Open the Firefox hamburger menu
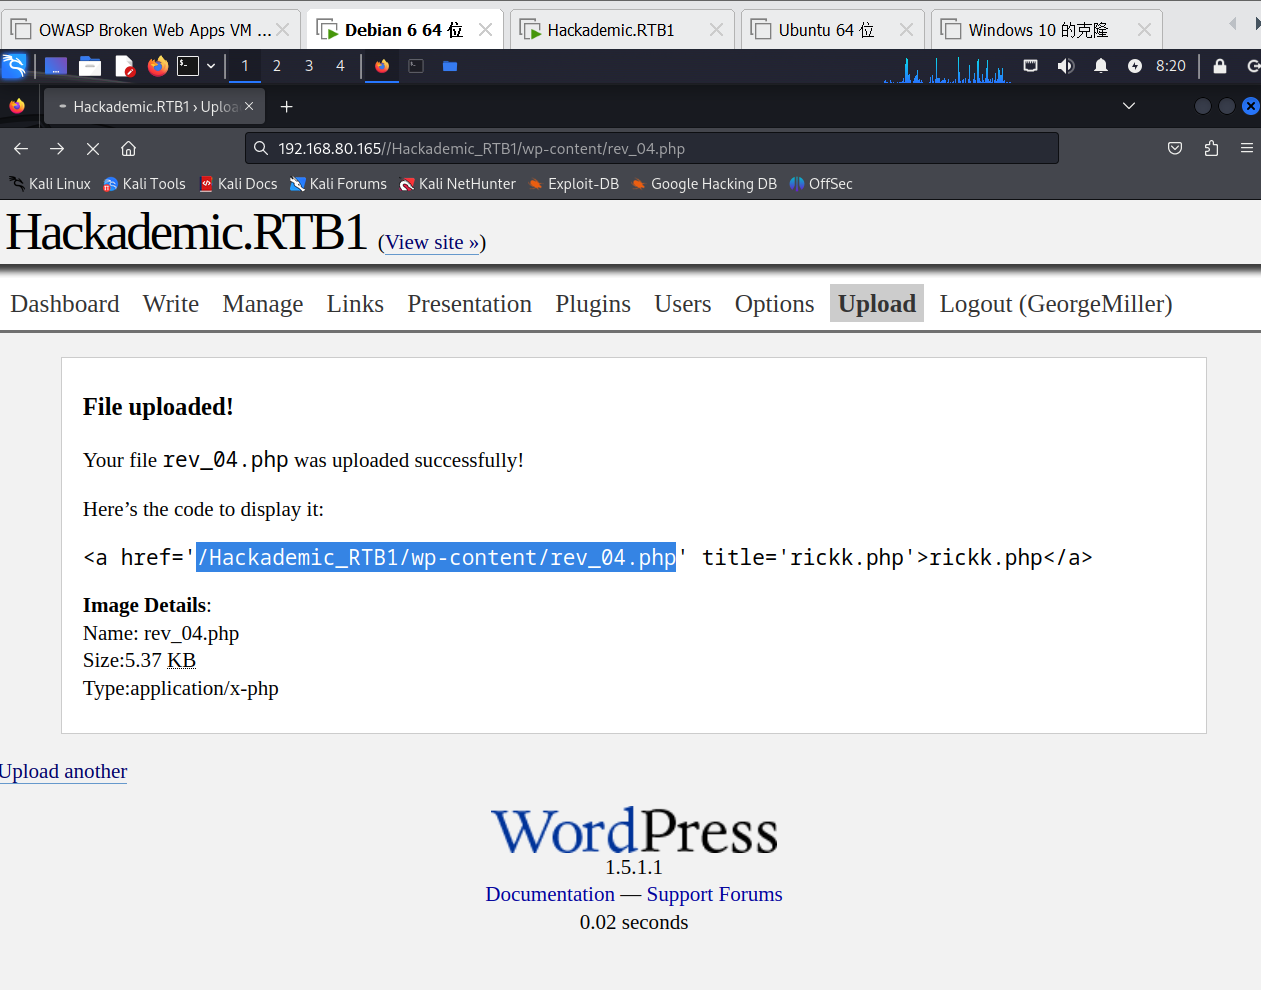This screenshot has height=990, width=1261. coord(1246,148)
